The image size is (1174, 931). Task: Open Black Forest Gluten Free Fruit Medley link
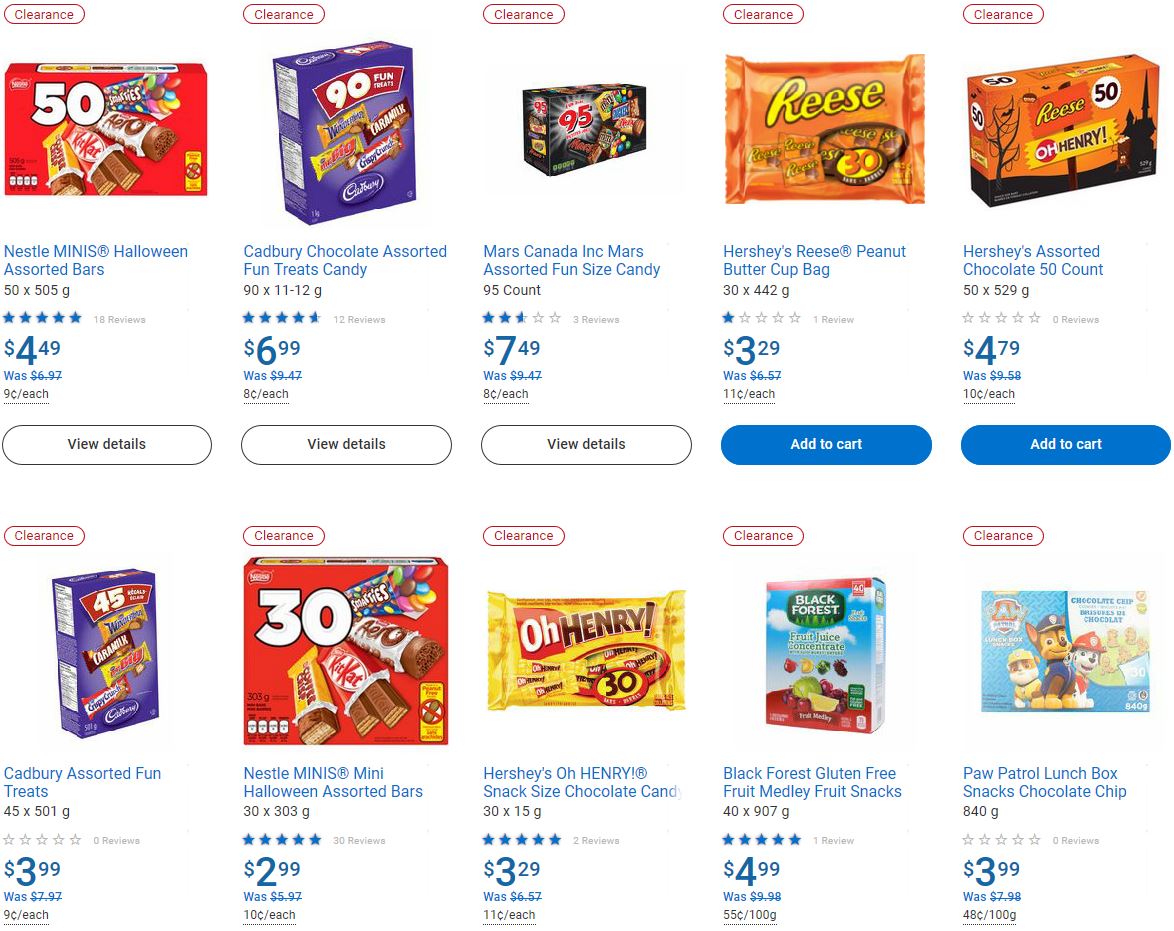coord(812,782)
